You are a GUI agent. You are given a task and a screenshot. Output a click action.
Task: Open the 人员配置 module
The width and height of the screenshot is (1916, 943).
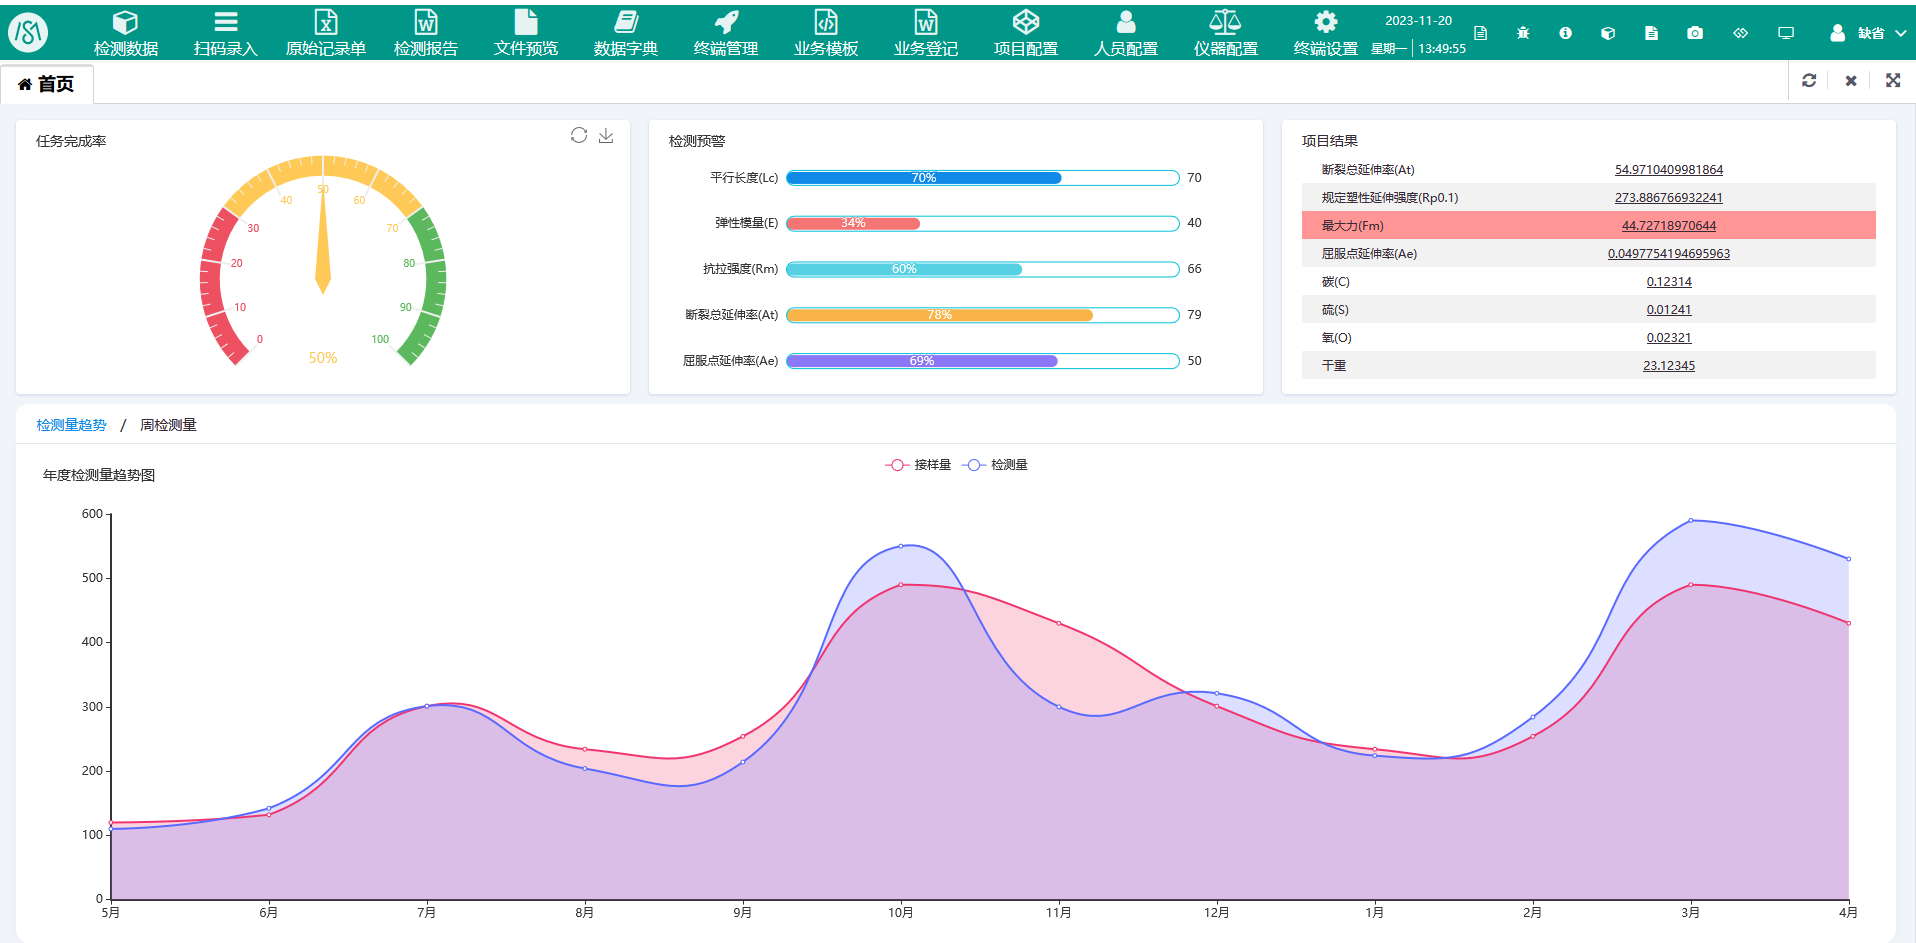[1126, 32]
